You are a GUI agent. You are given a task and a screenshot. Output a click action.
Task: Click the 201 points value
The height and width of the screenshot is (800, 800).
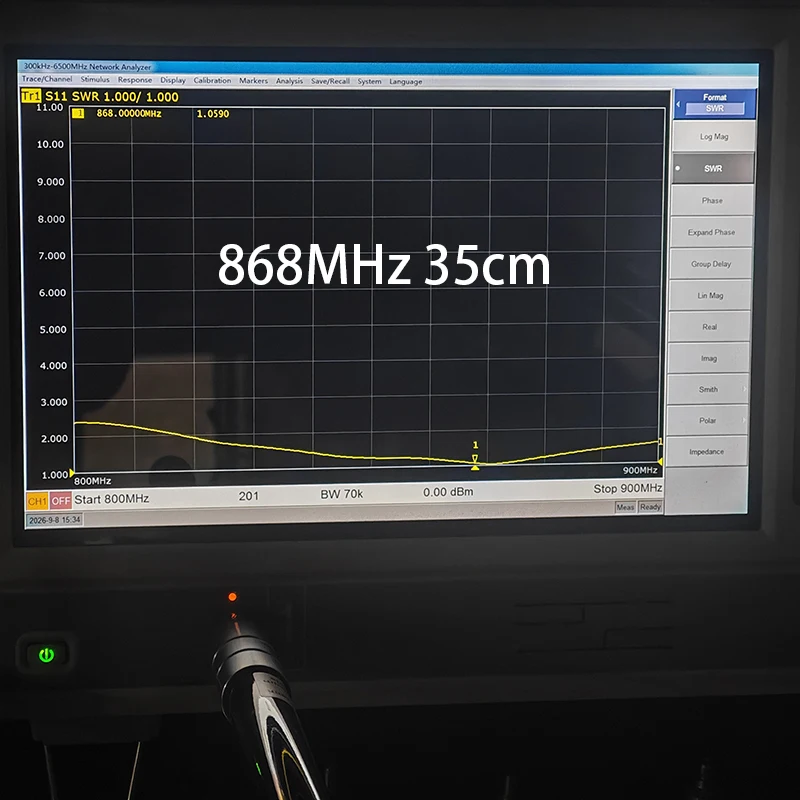(248, 495)
